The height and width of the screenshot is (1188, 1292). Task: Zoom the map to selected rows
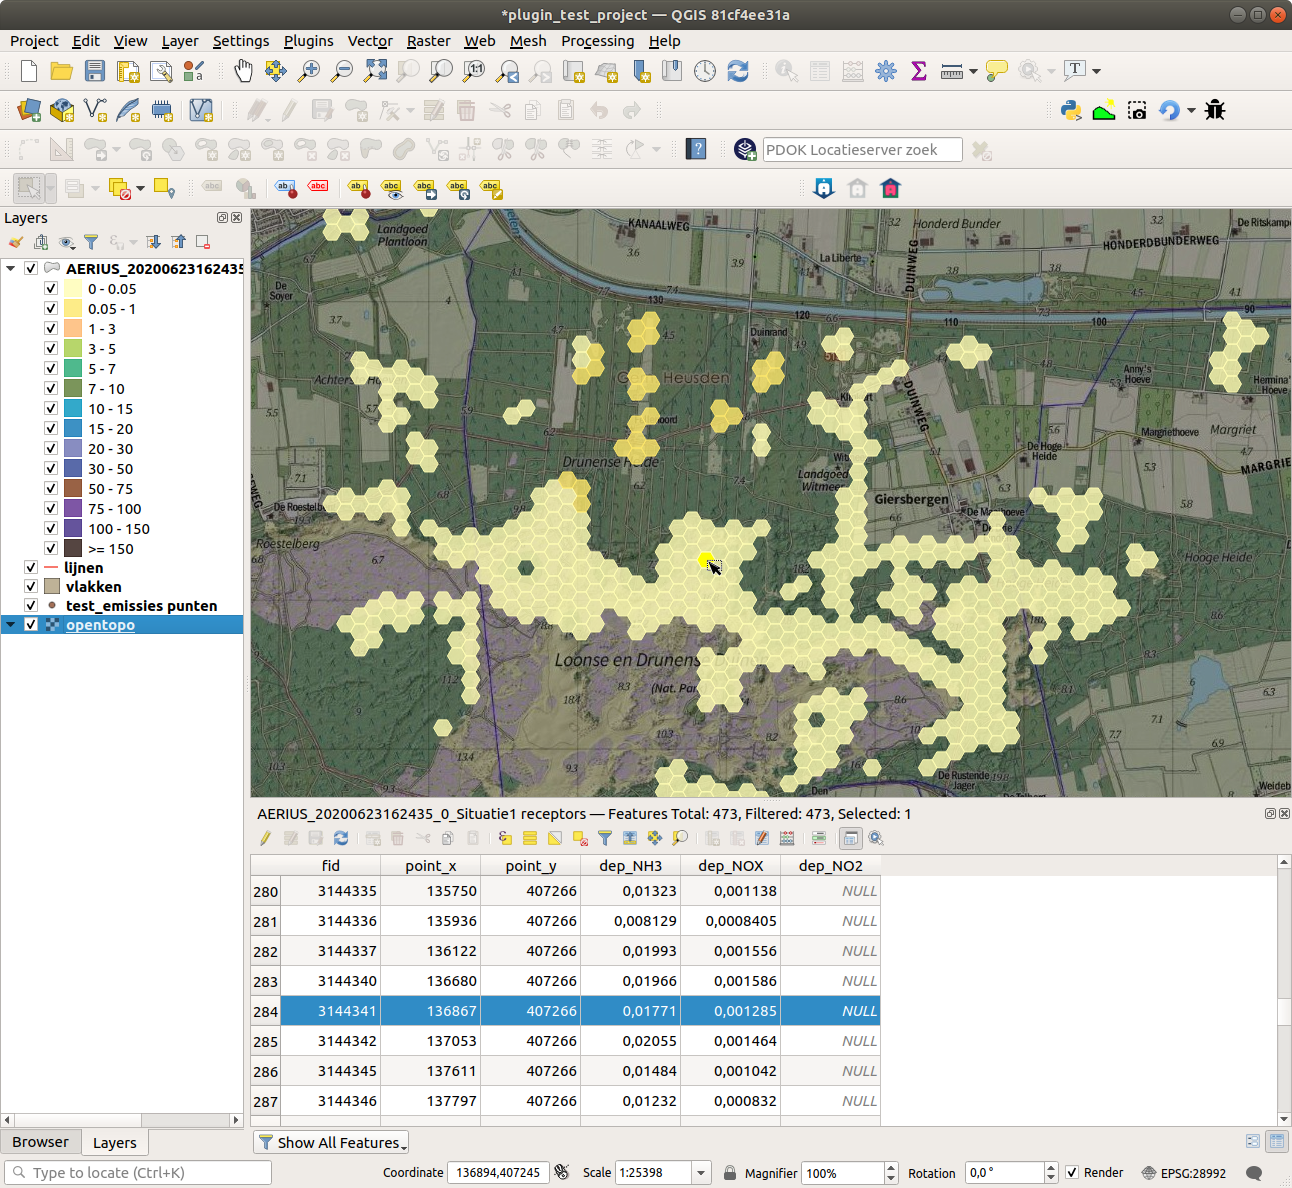pos(678,838)
